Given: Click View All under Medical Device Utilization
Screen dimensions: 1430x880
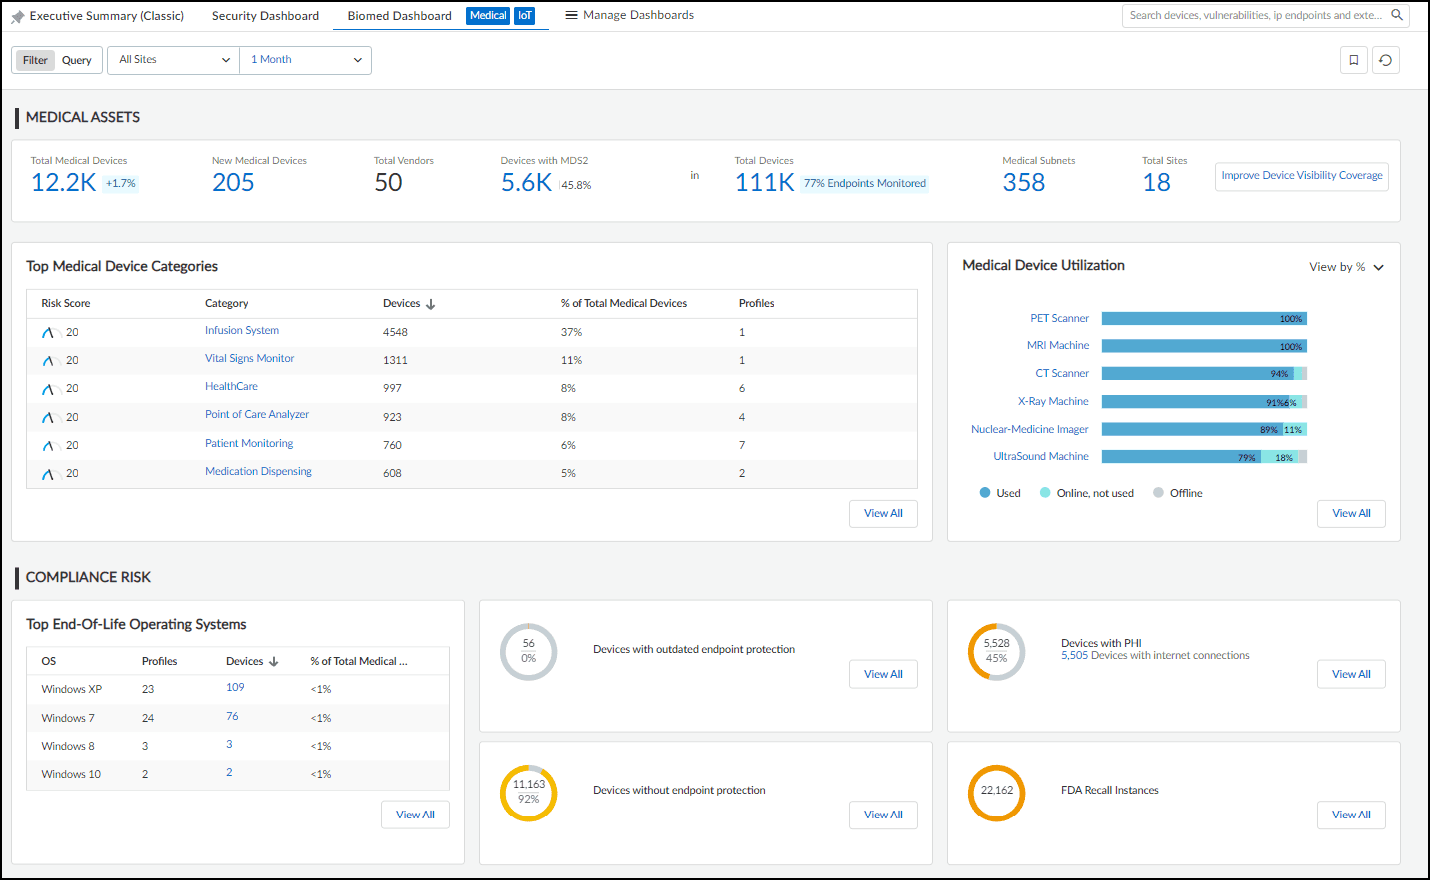Looking at the screenshot, I should click(x=1351, y=514).
